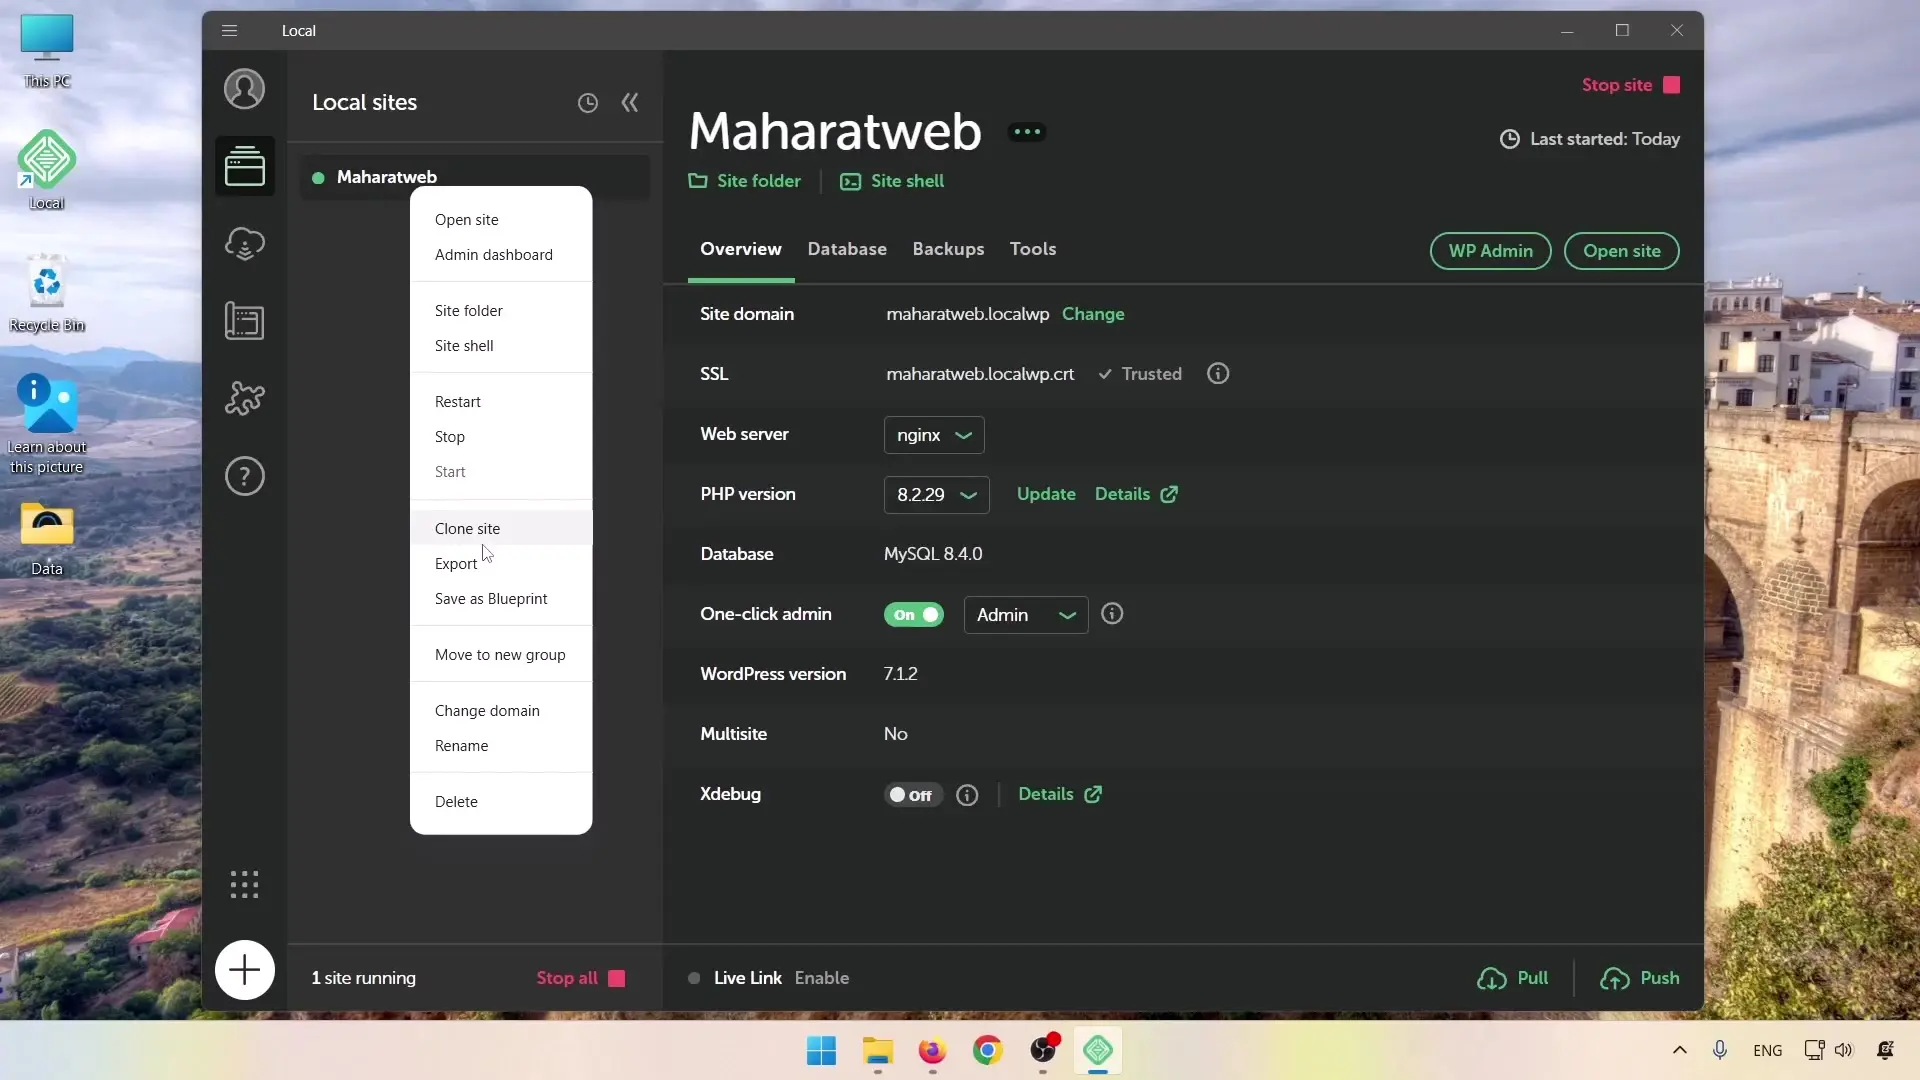Select the Local sites sidebar icon

[x=244, y=166]
